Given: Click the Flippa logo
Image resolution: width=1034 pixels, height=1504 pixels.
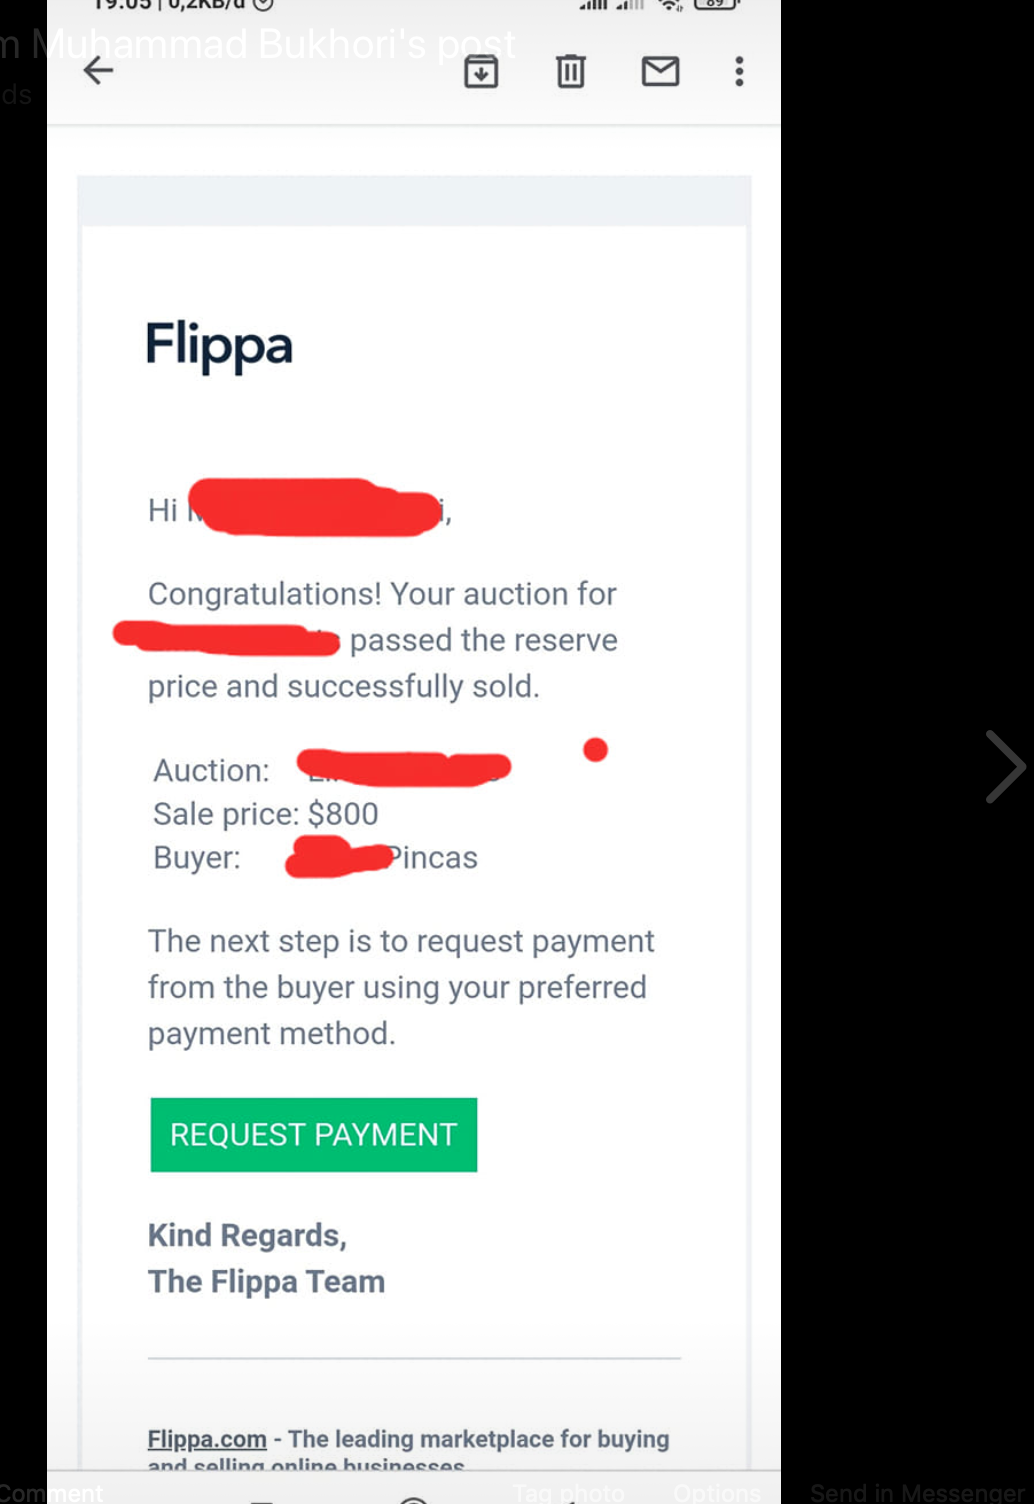Looking at the screenshot, I should pos(219,346).
